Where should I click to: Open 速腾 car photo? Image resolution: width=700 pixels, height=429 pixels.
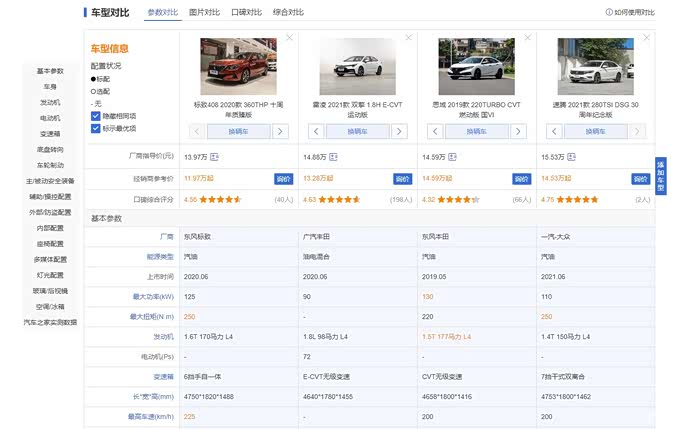pyautogui.click(x=596, y=66)
